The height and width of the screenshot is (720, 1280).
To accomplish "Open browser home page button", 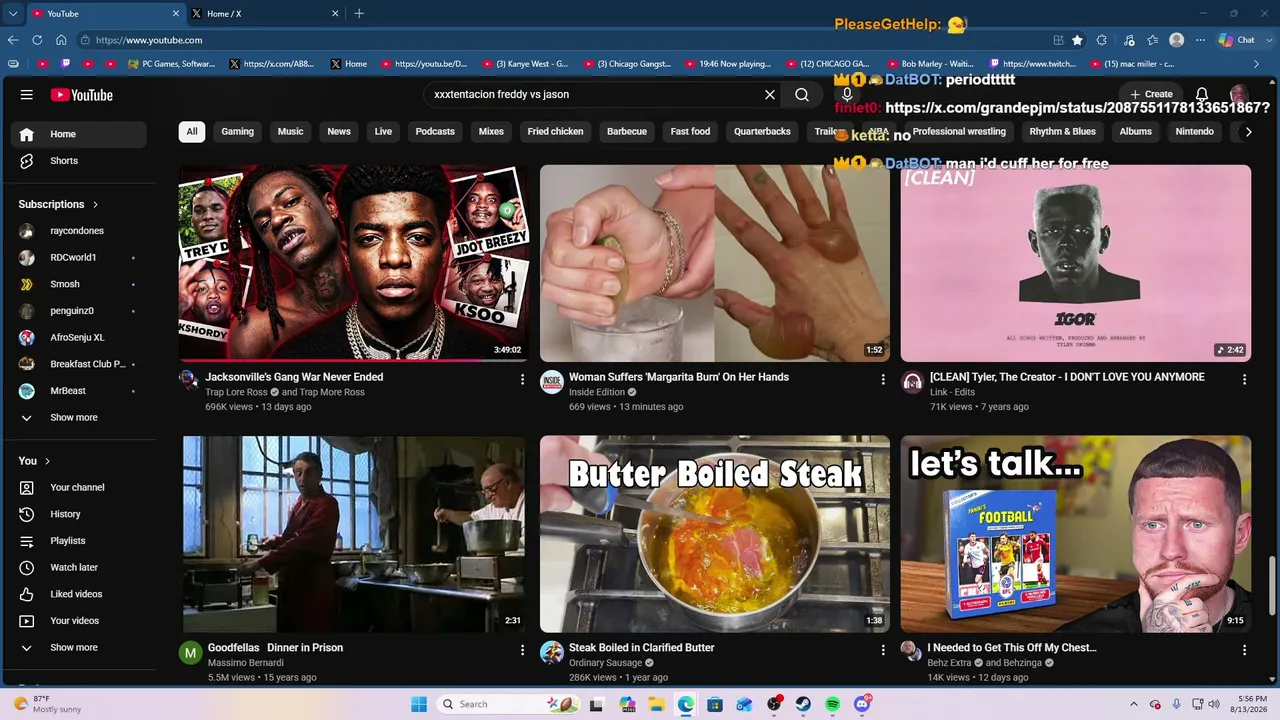I will 61,40.
